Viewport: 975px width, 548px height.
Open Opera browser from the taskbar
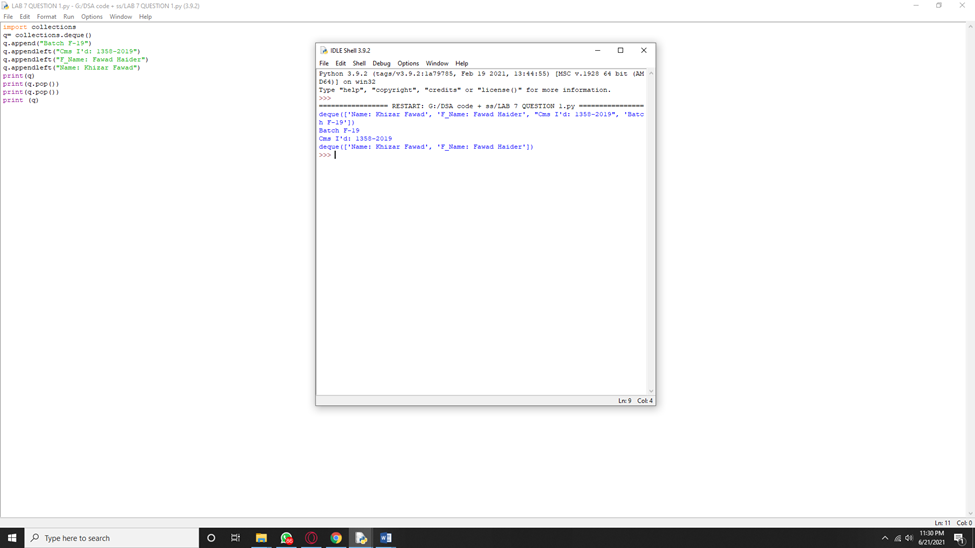click(x=311, y=538)
